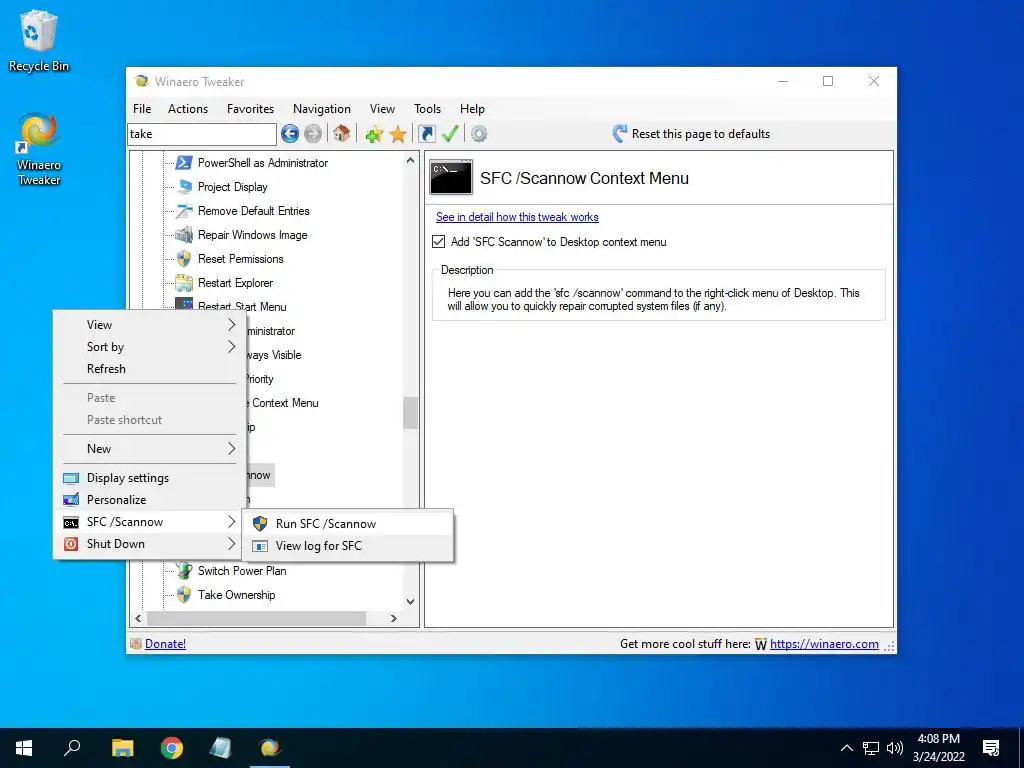Open Windows Start menu
Viewport: 1024px width, 768px height.
[x=24, y=748]
